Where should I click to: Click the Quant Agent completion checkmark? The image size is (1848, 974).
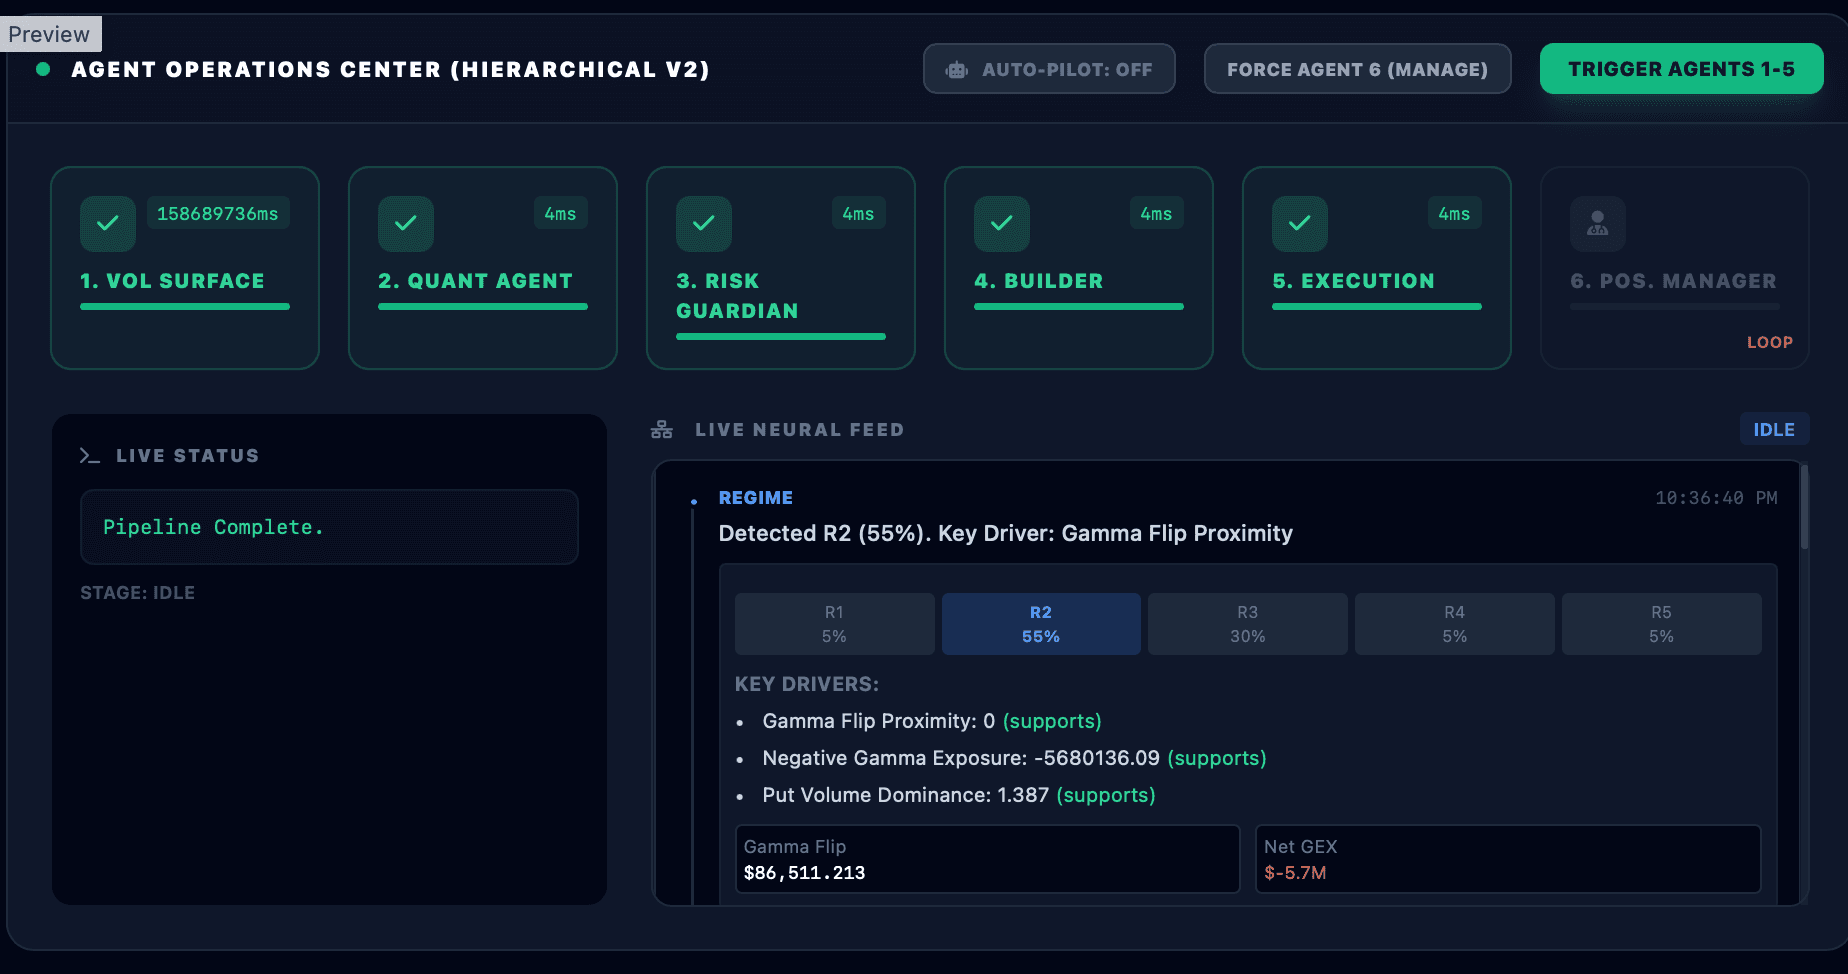[x=405, y=223]
